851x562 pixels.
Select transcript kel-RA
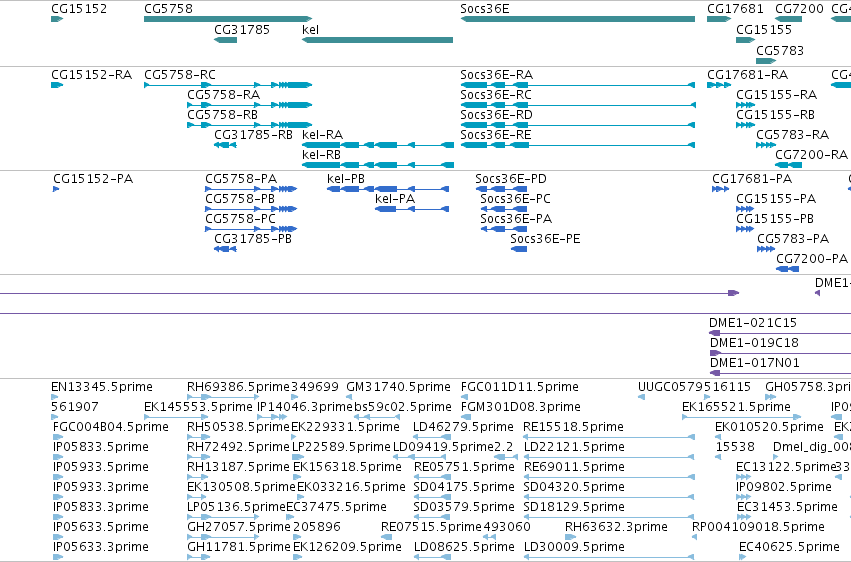tap(378, 145)
